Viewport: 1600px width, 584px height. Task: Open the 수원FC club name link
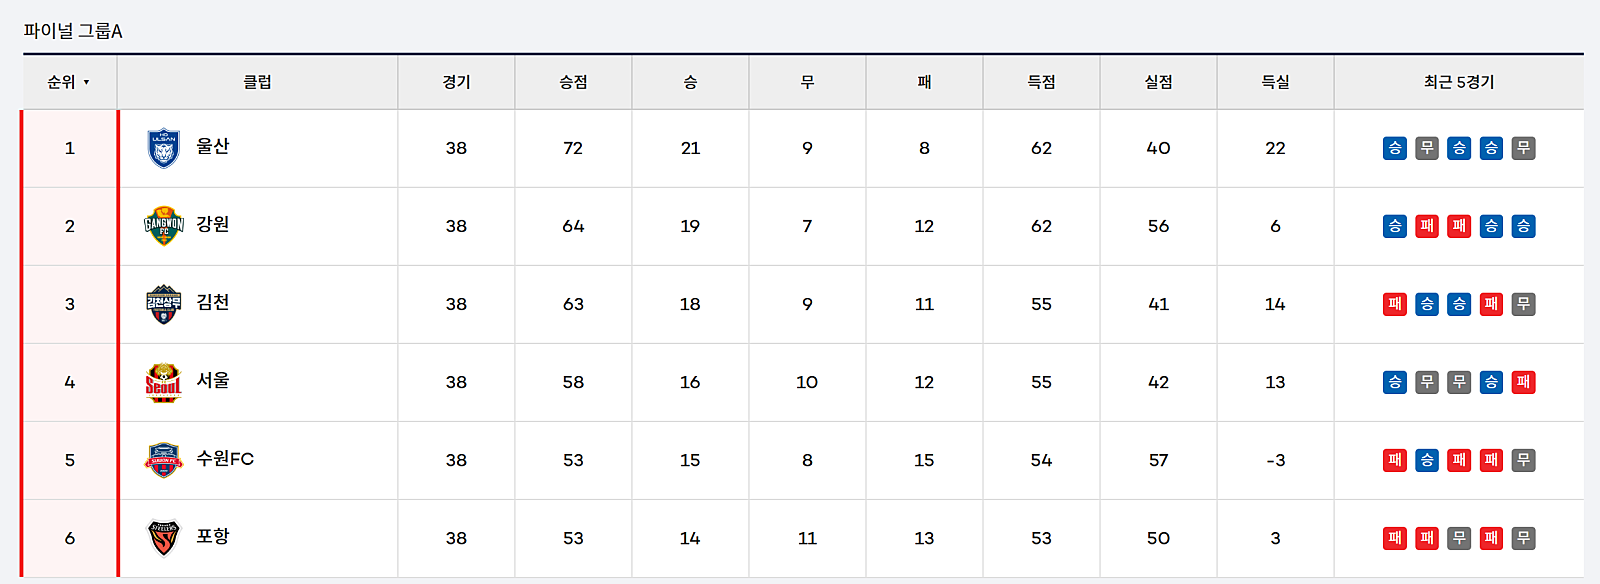coord(225,458)
